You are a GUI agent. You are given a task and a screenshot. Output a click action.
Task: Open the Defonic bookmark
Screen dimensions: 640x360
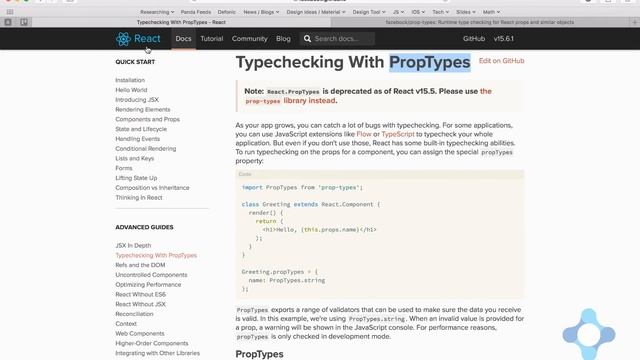coord(227,12)
